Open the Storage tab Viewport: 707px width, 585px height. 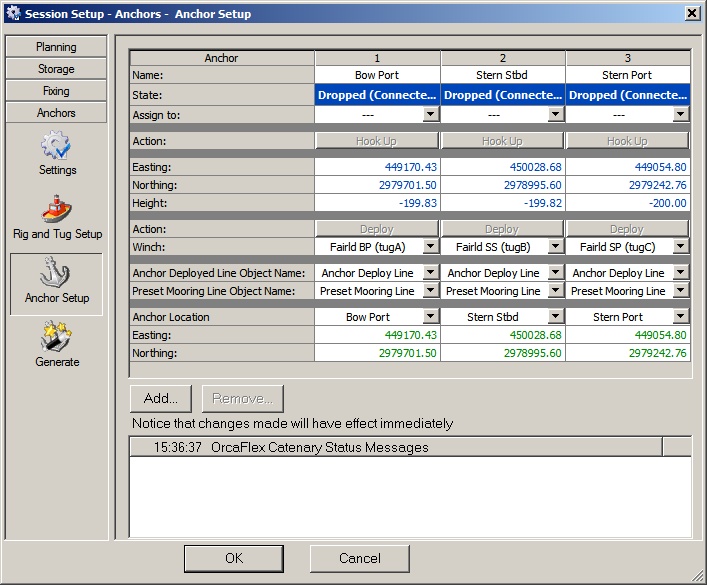[56, 69]
